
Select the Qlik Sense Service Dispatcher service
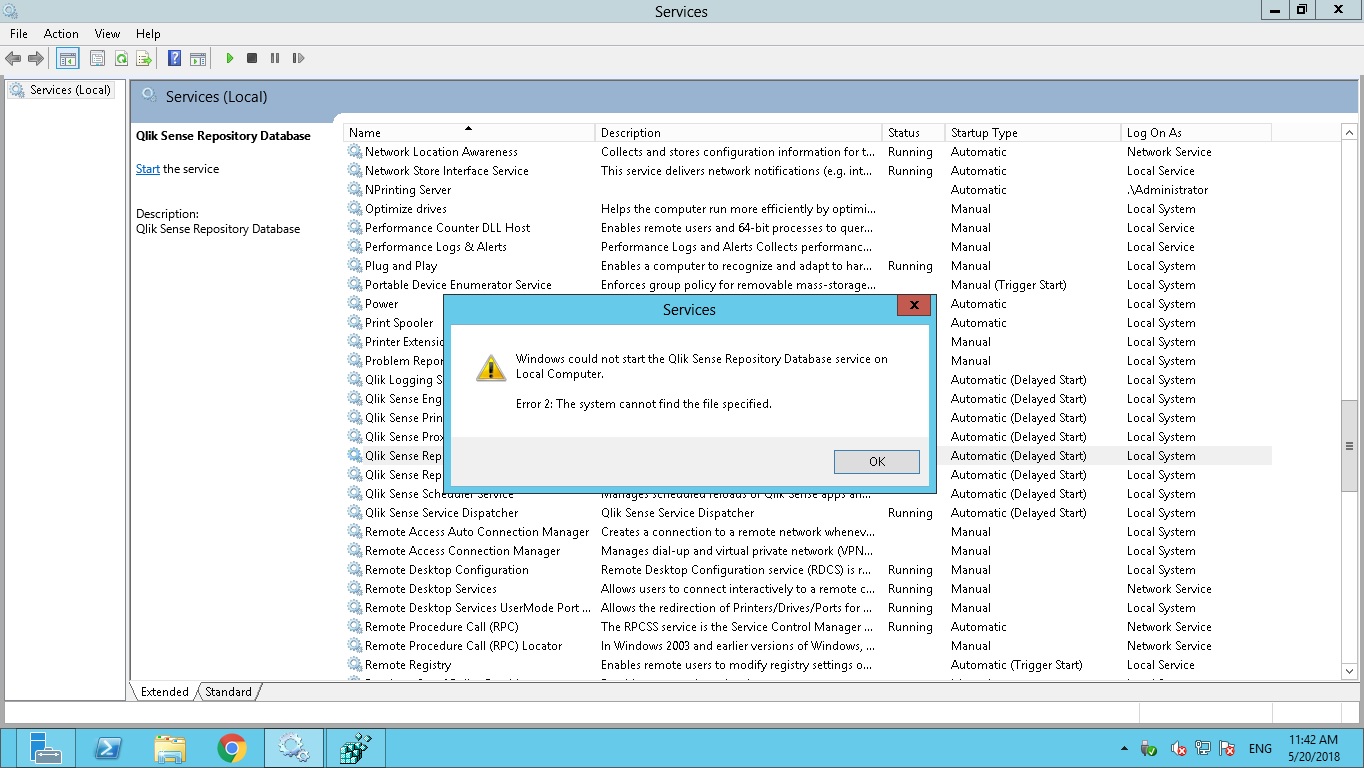click(x=808, y=513)
